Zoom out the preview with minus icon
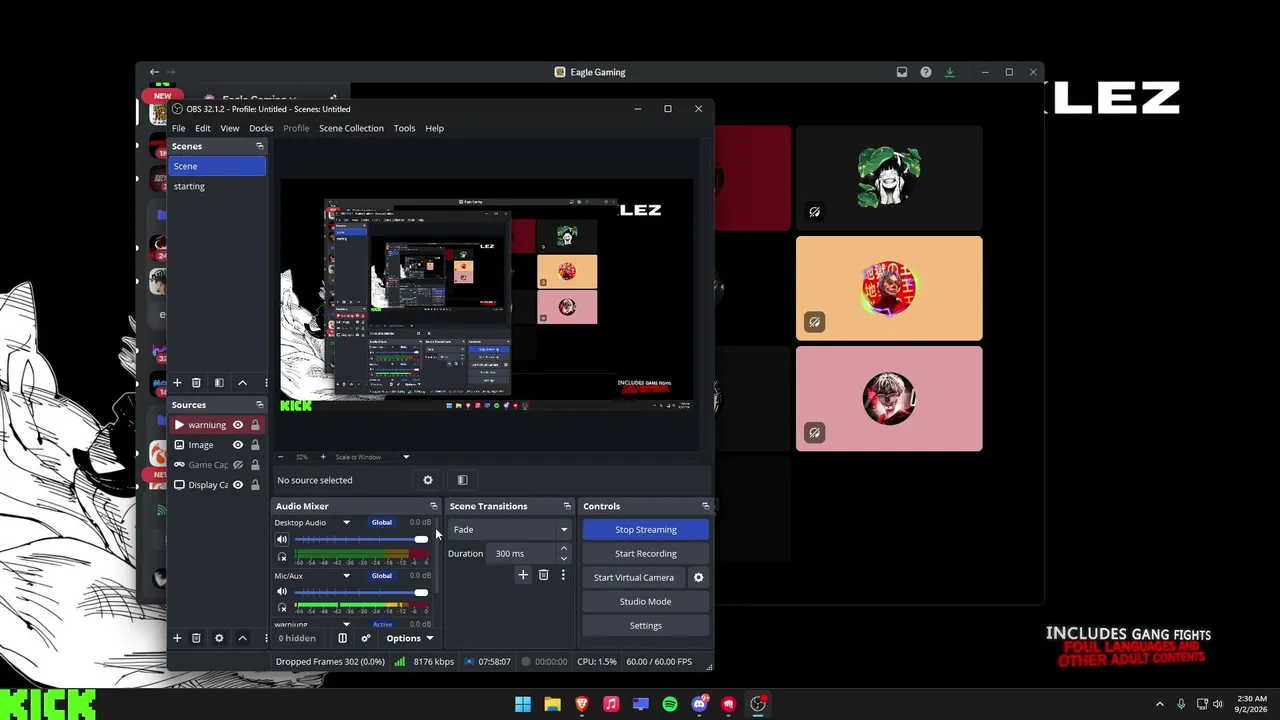 pyautogui.click(x=281, y=457)
